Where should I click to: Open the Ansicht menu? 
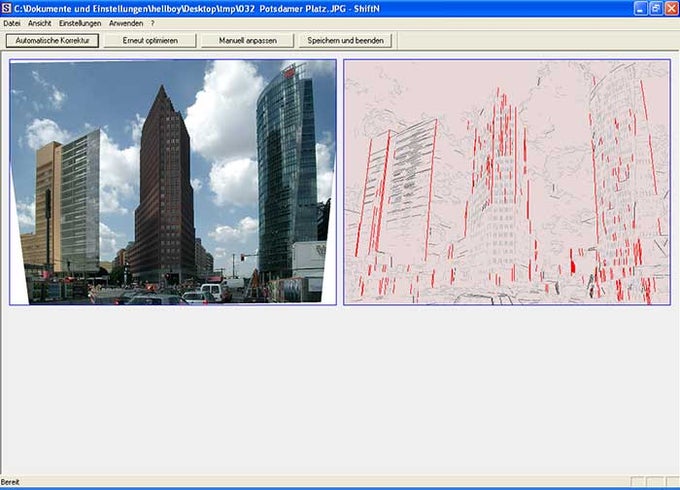39,23
